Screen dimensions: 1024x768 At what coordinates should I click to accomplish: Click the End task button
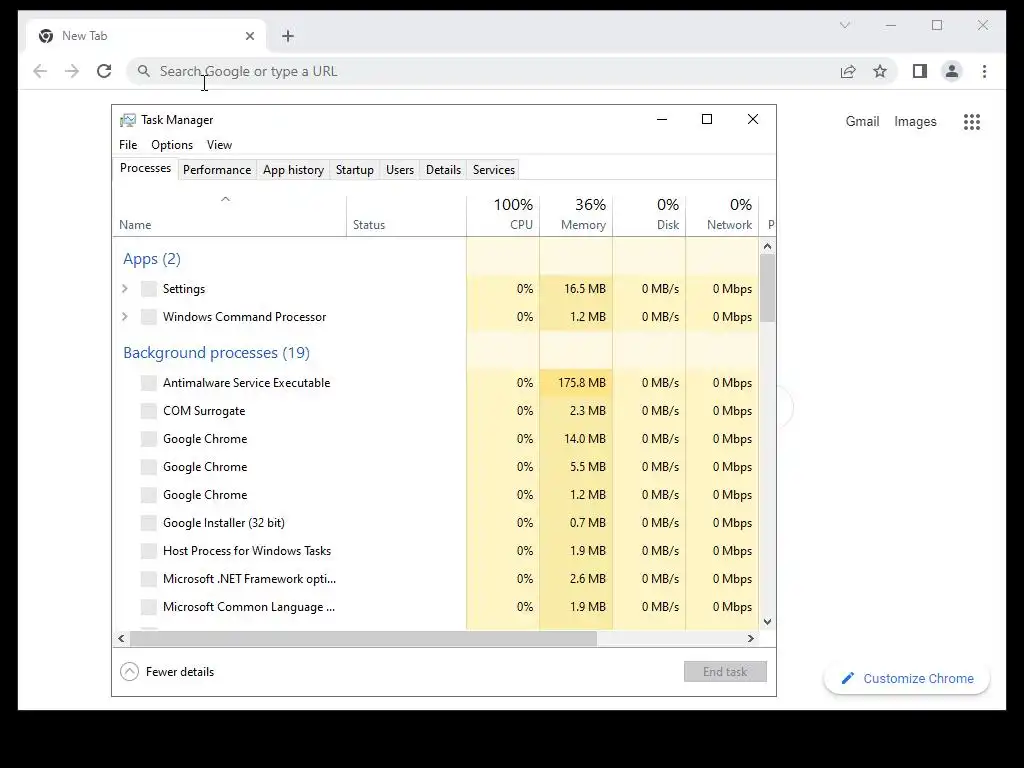[725, 671]
